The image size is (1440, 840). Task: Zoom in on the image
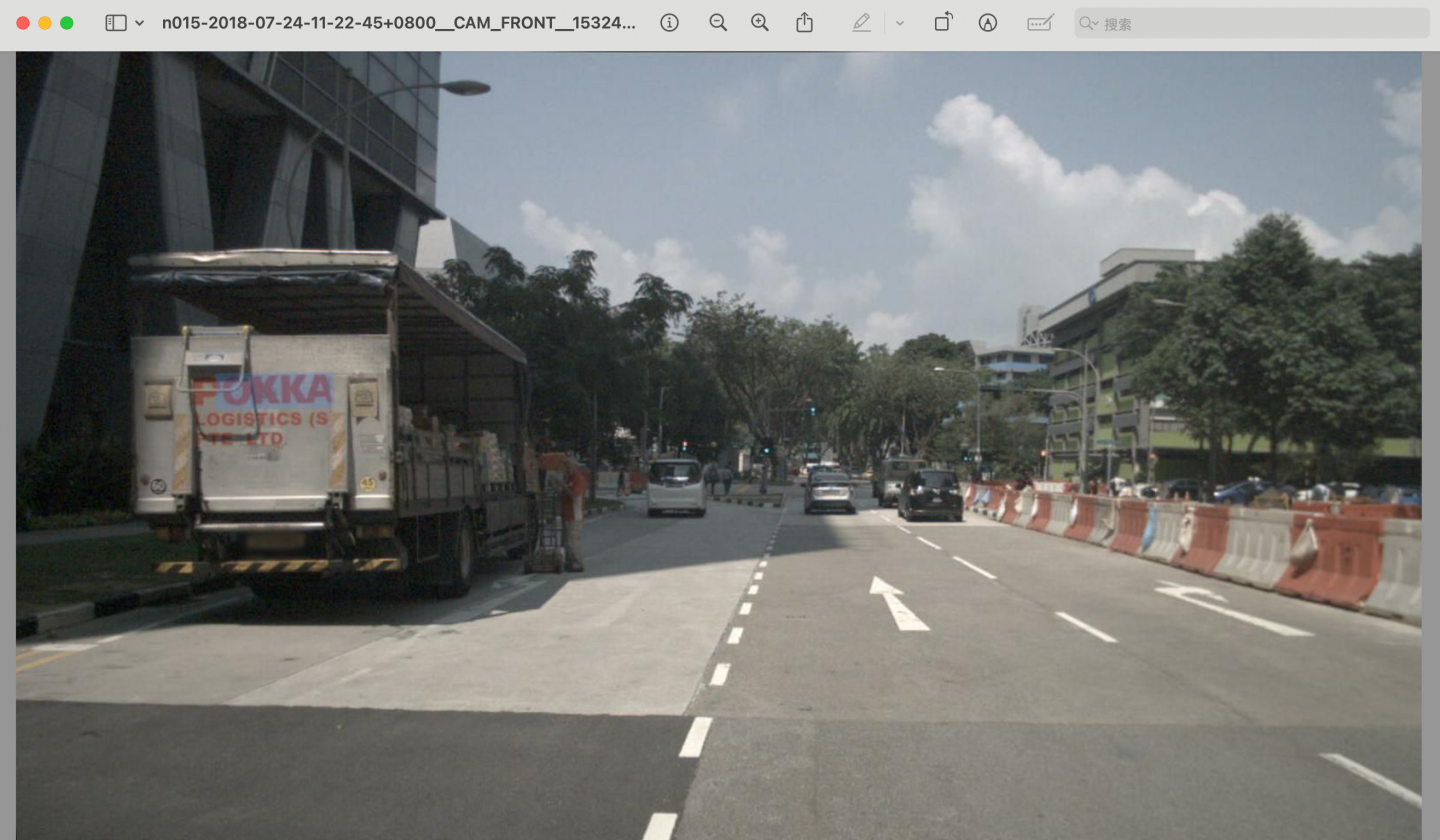pos(760,23)
